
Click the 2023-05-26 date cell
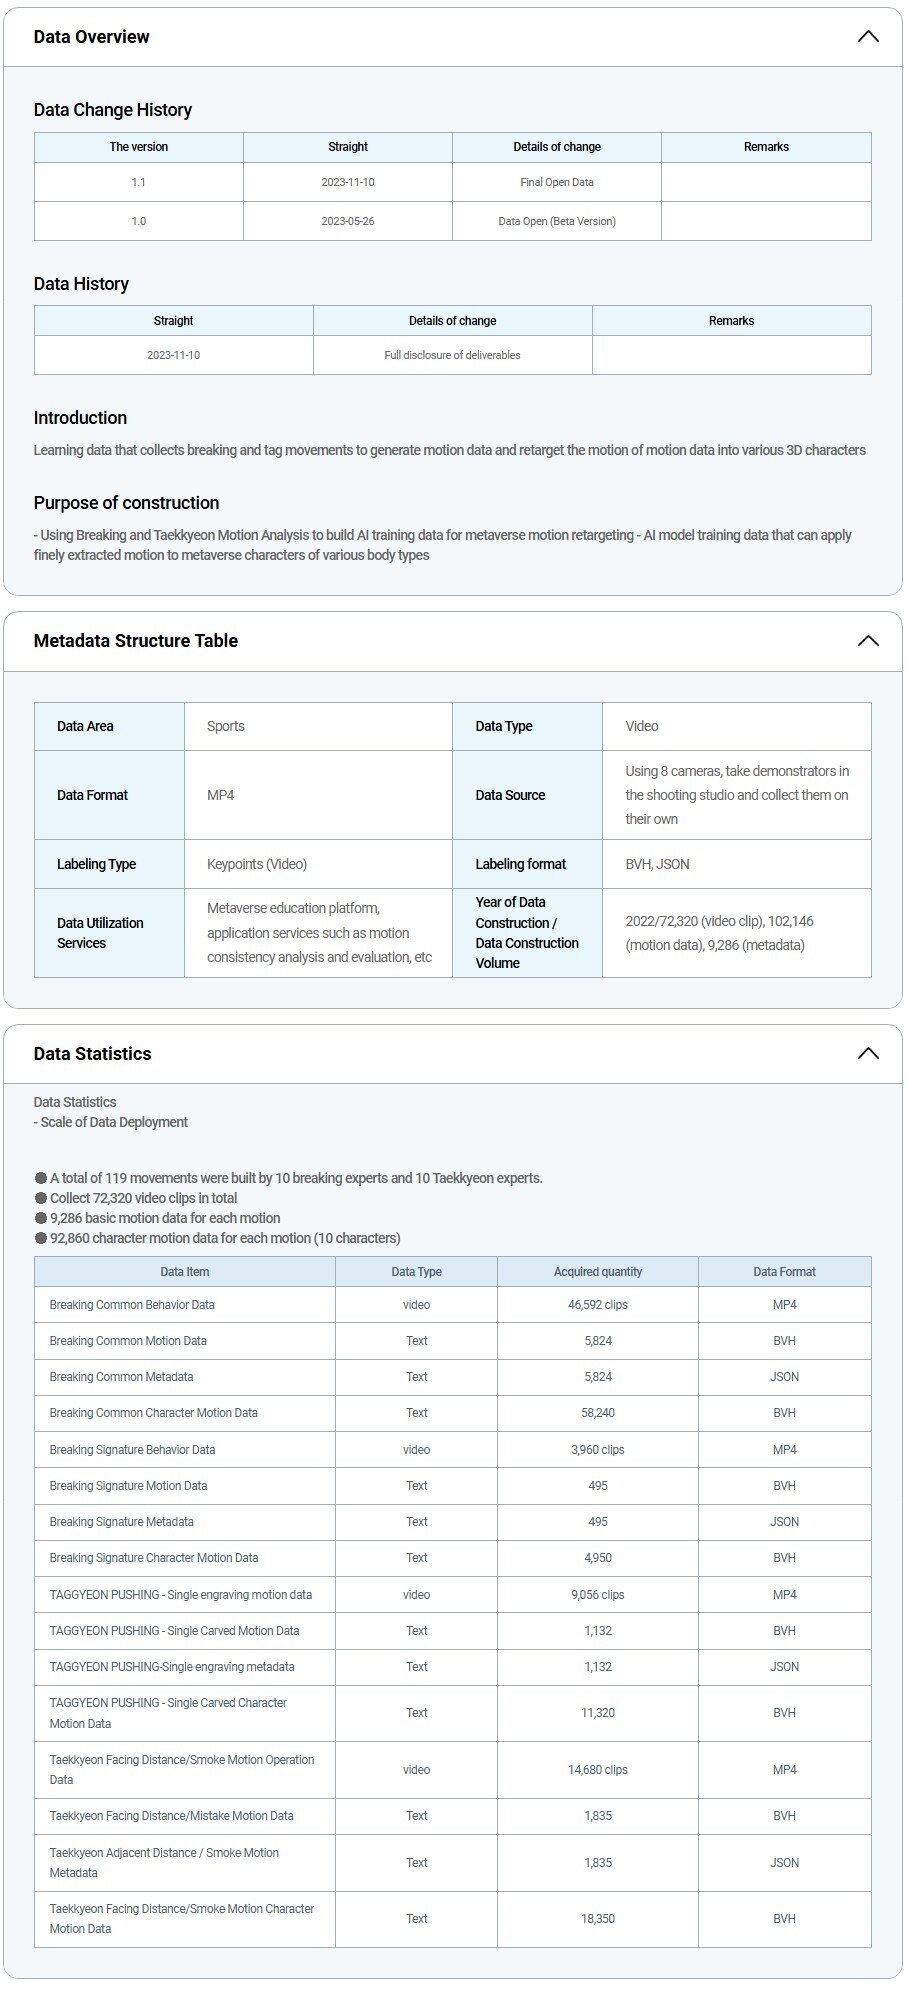[x=347, y=221]
